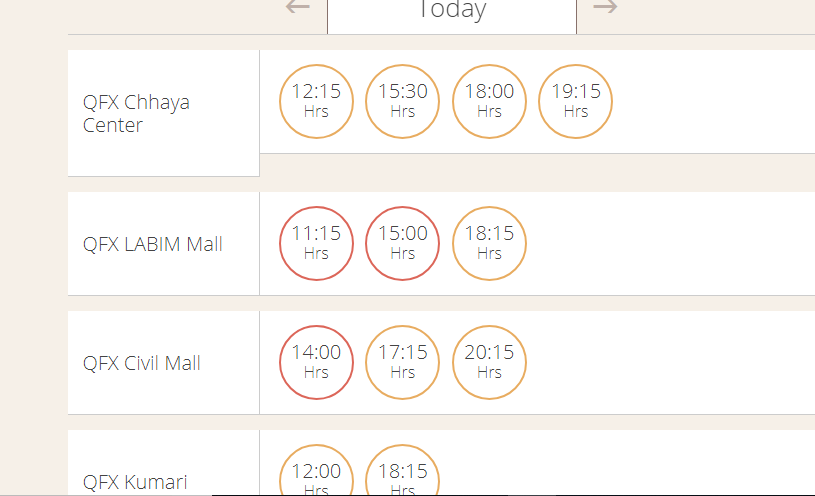
Task: Select the 20:15 Hrs showtime
Action: pos(489,362)
